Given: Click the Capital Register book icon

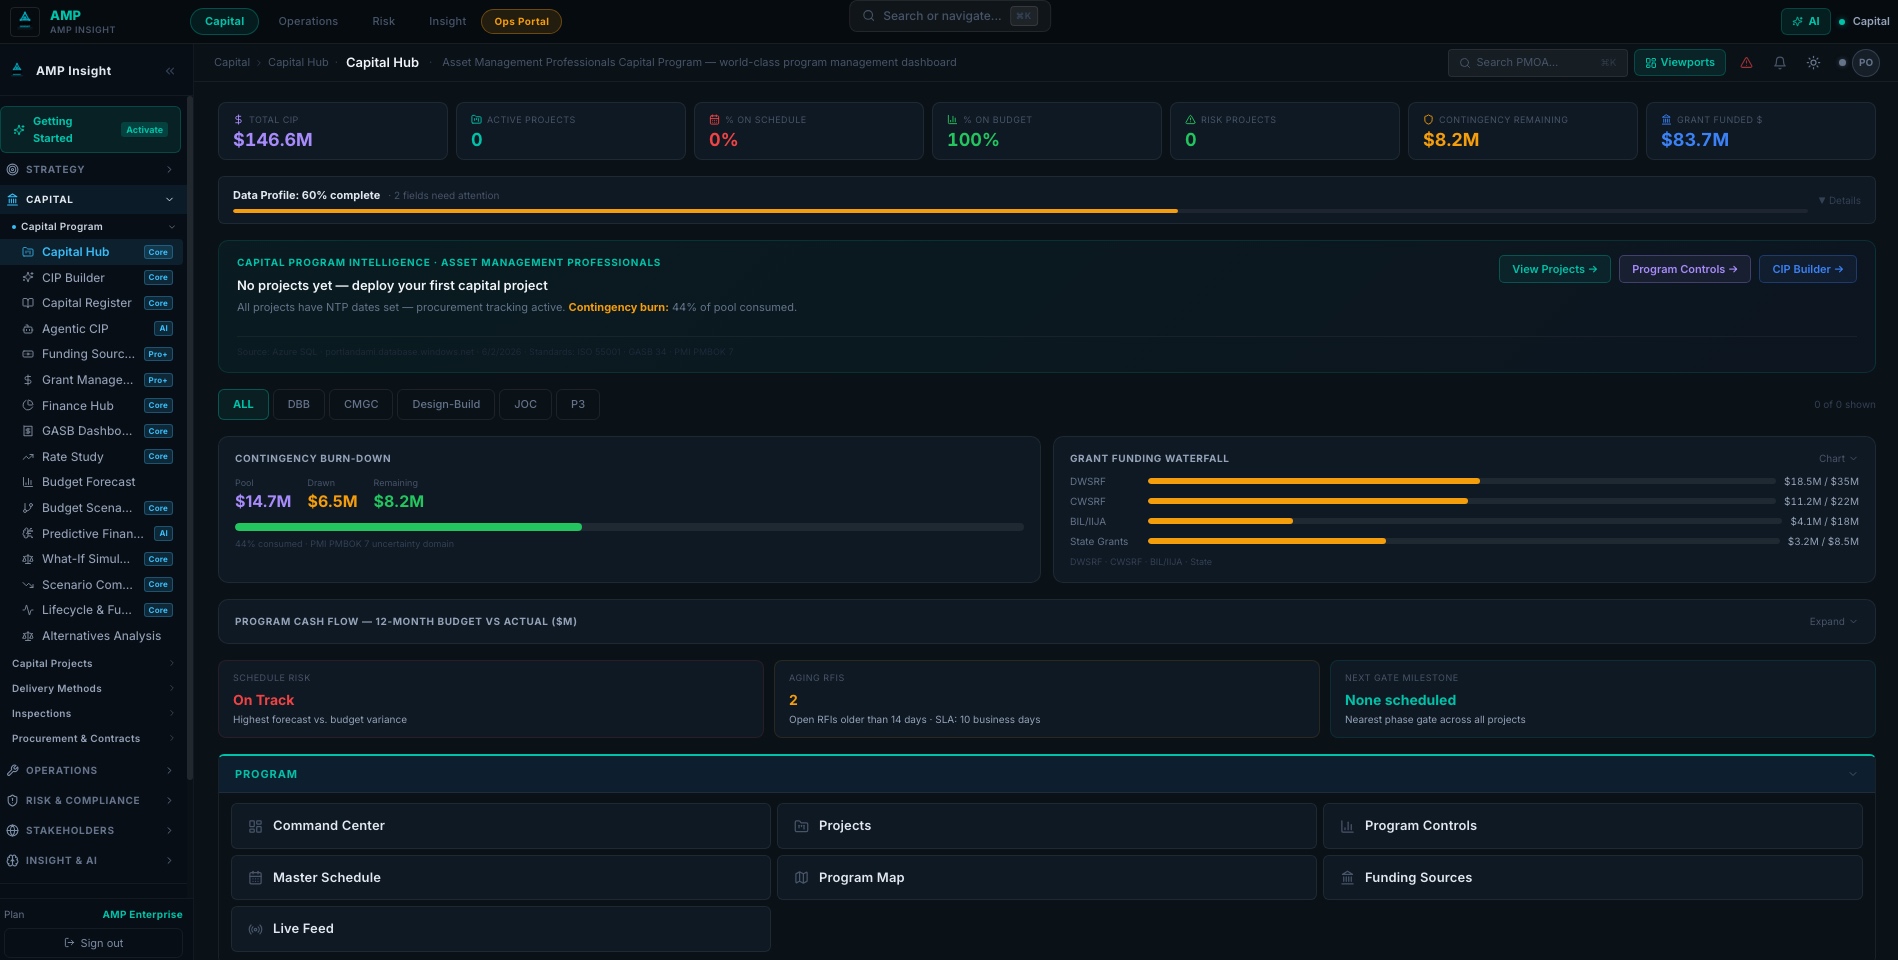Looking at the screenshot, I should point(28,303).
